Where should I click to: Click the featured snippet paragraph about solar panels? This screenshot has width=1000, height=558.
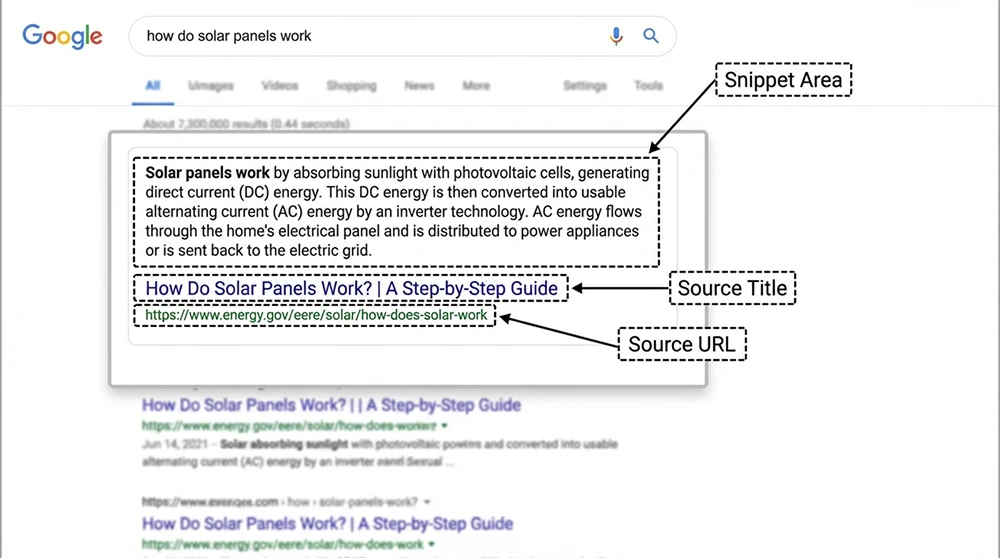click(397, 212)
